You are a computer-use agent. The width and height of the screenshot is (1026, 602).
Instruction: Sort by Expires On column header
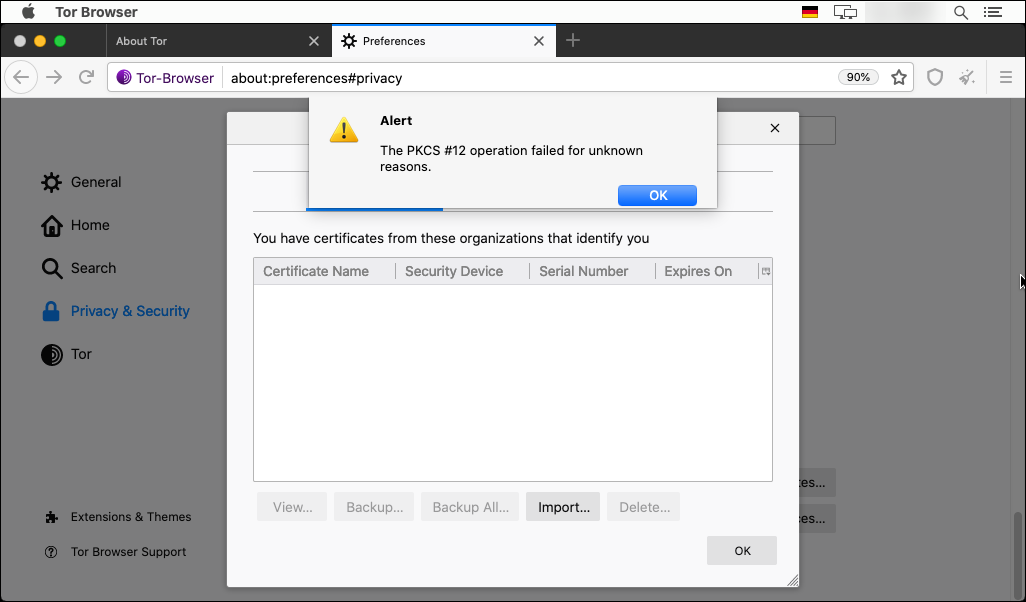click(698, 271)
